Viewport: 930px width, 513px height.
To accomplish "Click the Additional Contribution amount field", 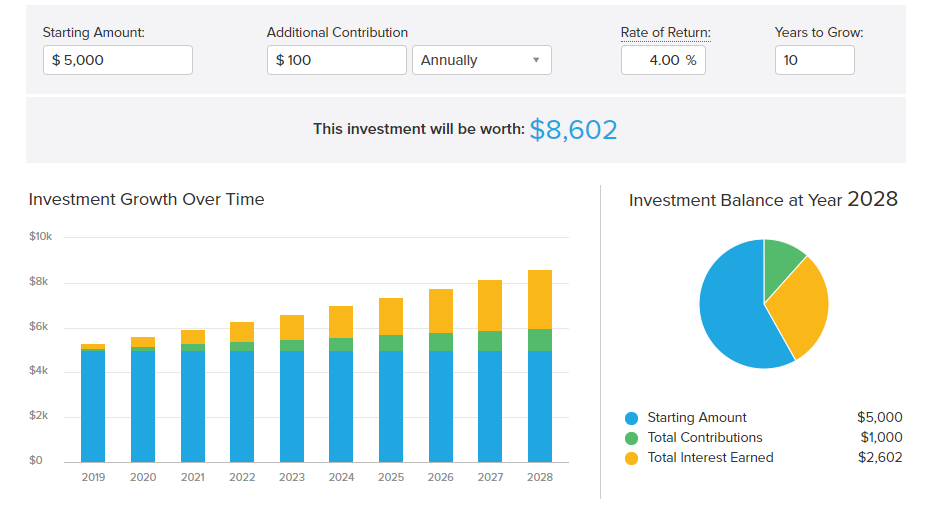I will click(336, 60).
